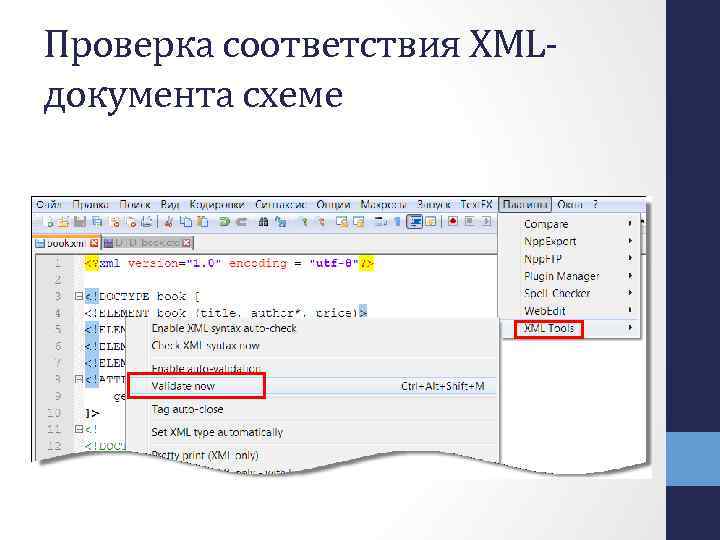The height and width of the screenshot is (540, 720).
Task: Switch to the book.xml tab
Action: point(66,243)
